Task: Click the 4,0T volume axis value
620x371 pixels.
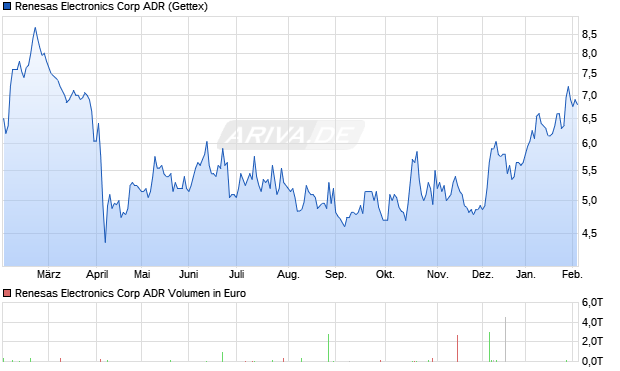Action: (592, 322)
